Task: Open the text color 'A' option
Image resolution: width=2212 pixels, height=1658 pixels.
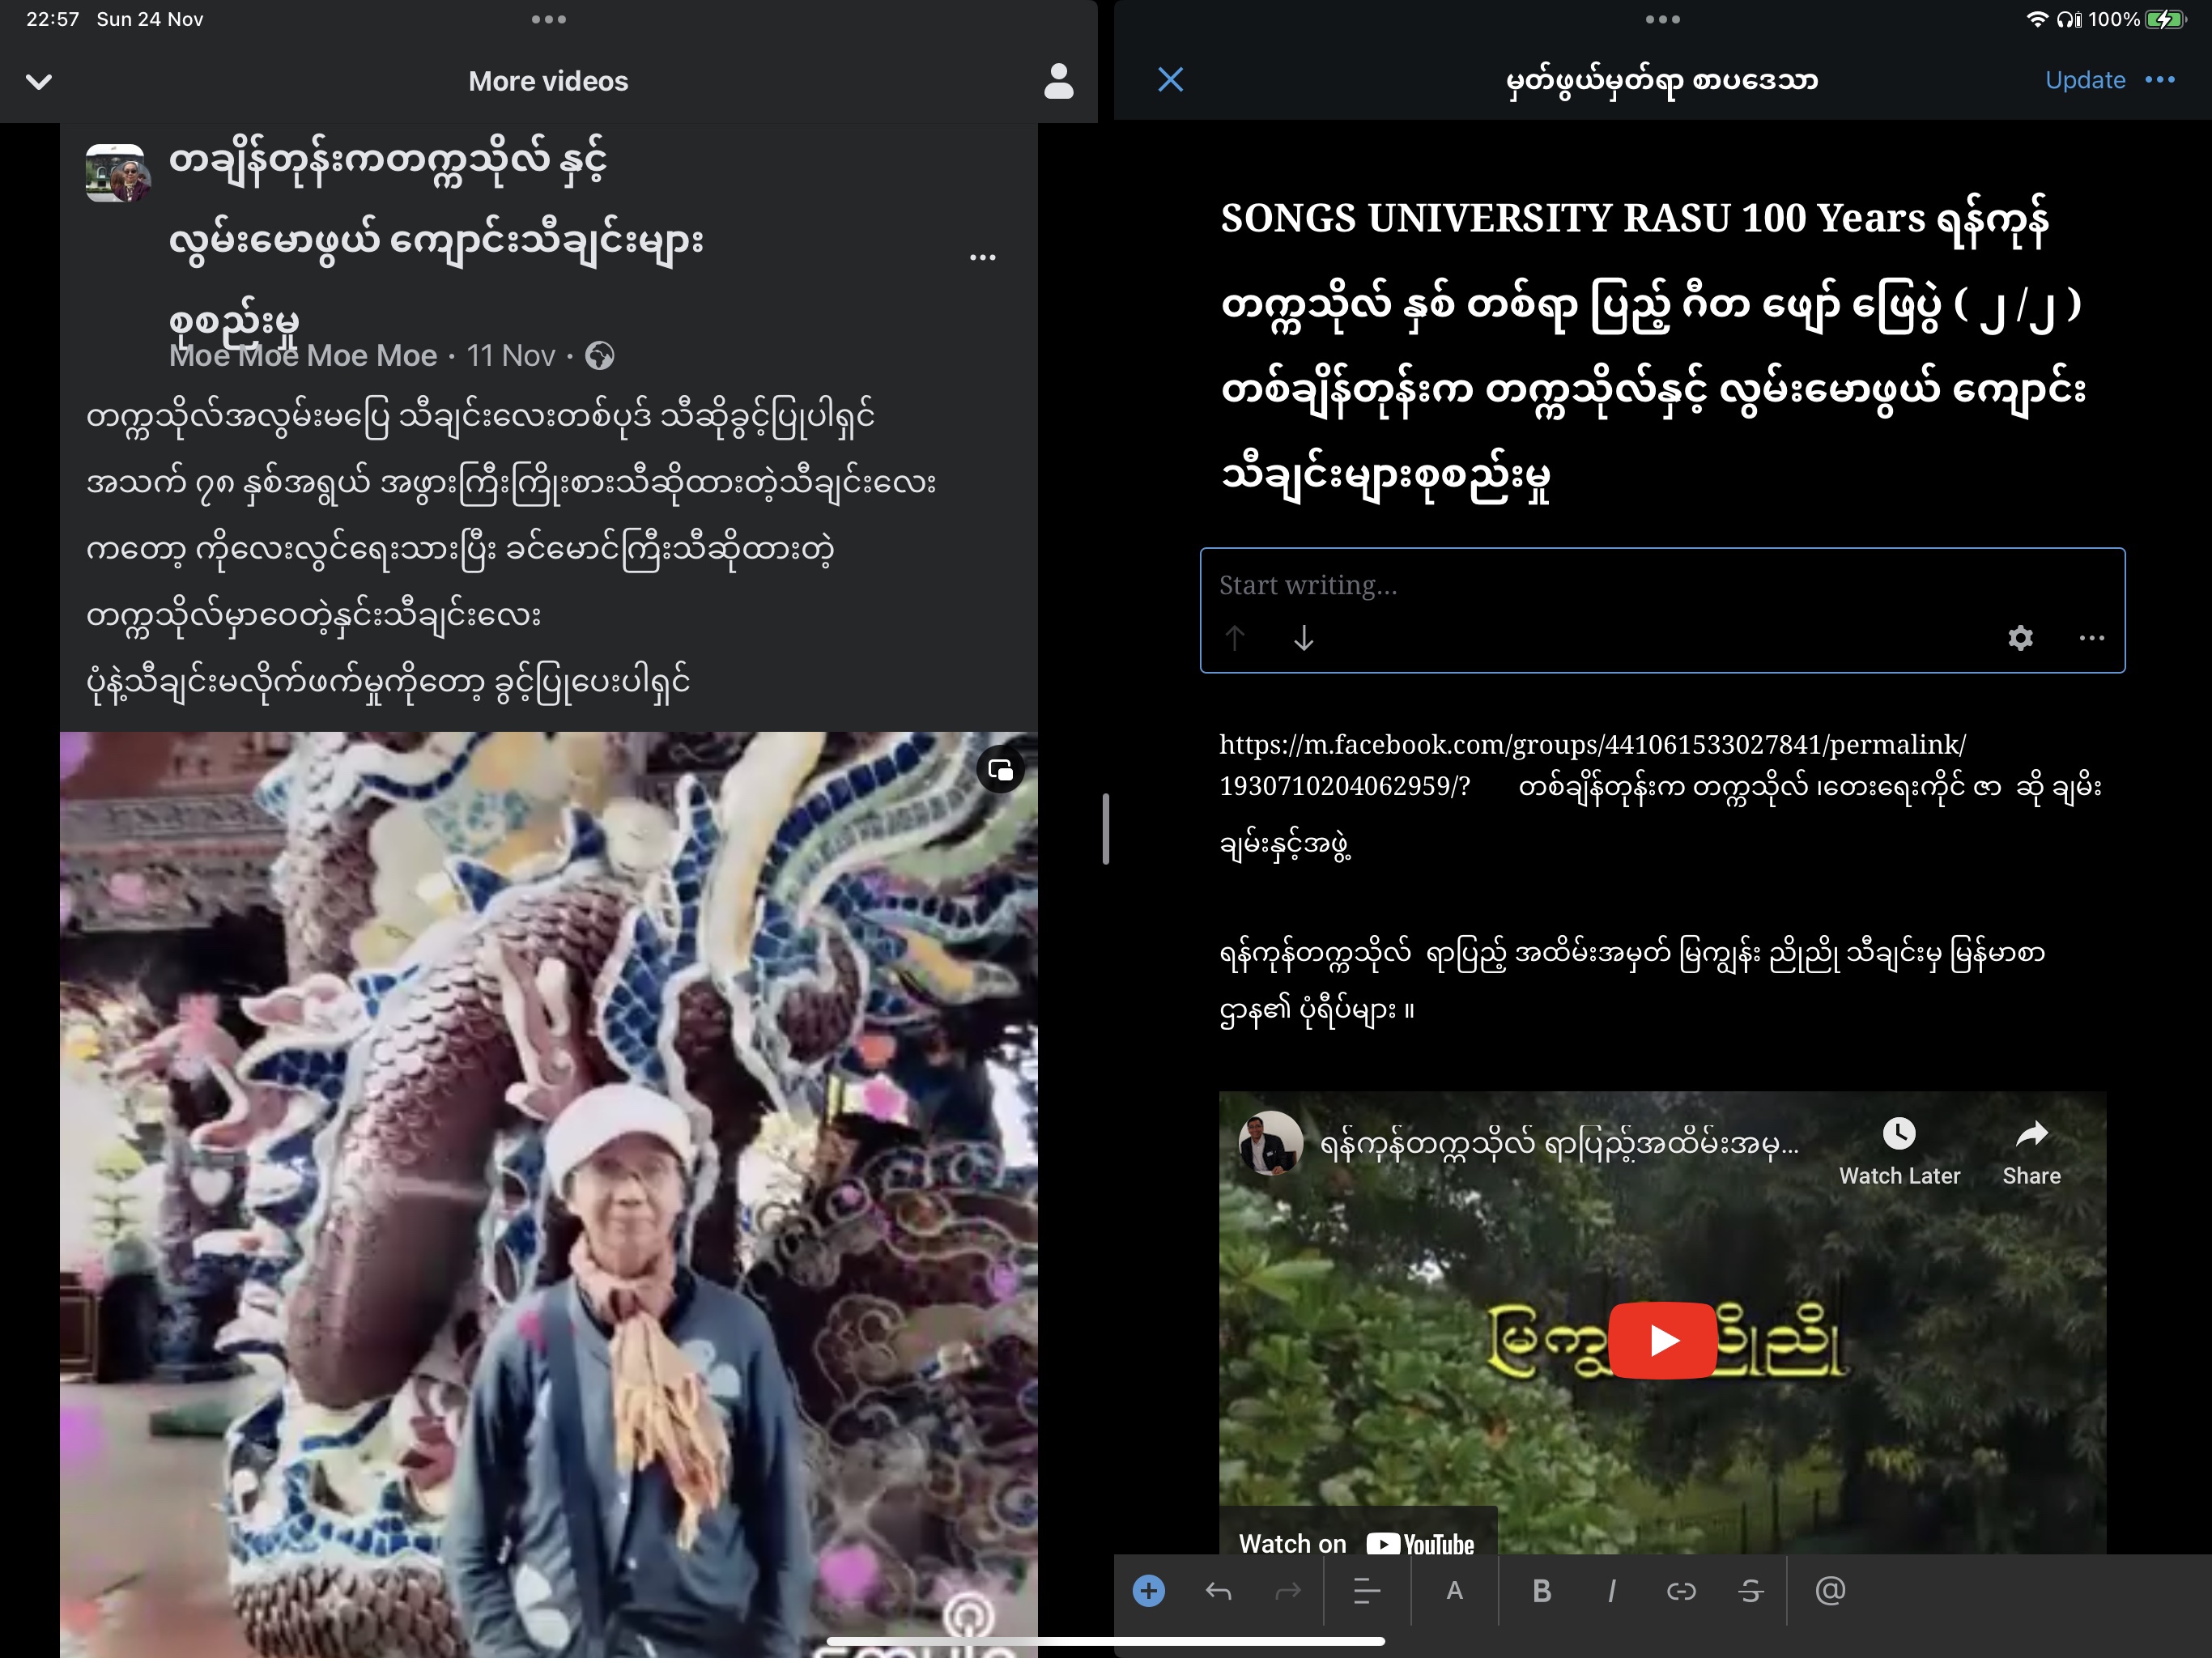Action: 1454,1590
